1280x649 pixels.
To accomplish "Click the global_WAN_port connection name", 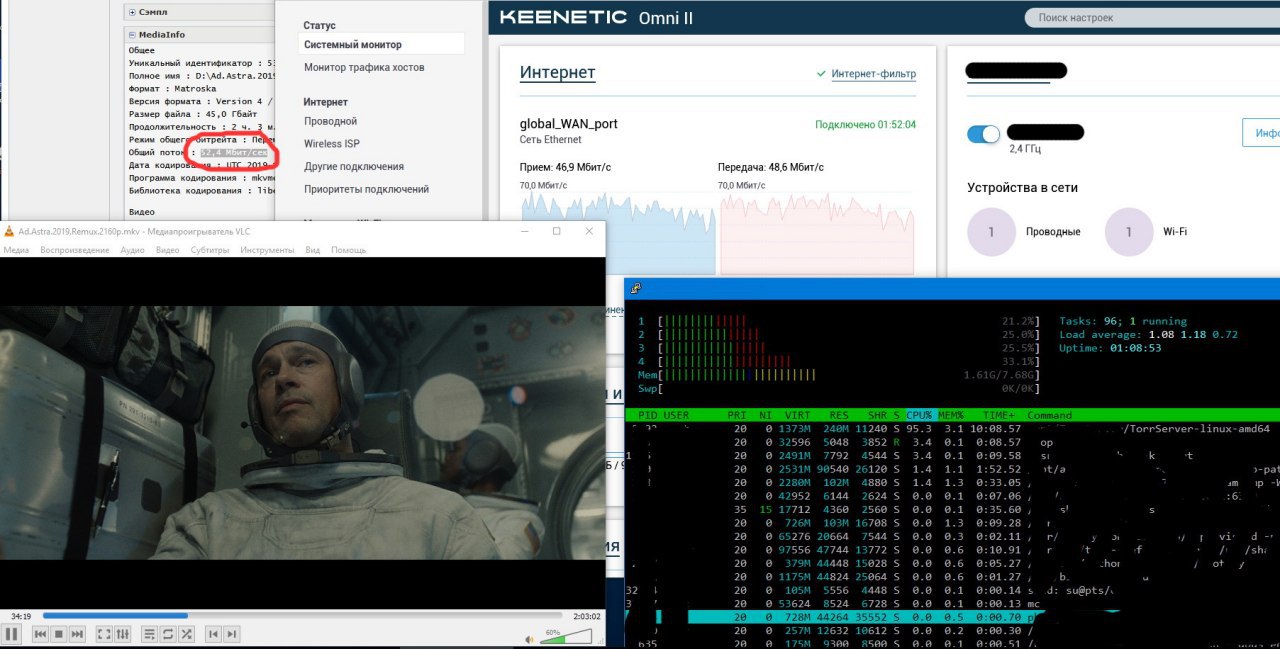I will pyautogui.click(x=568, y=124).
